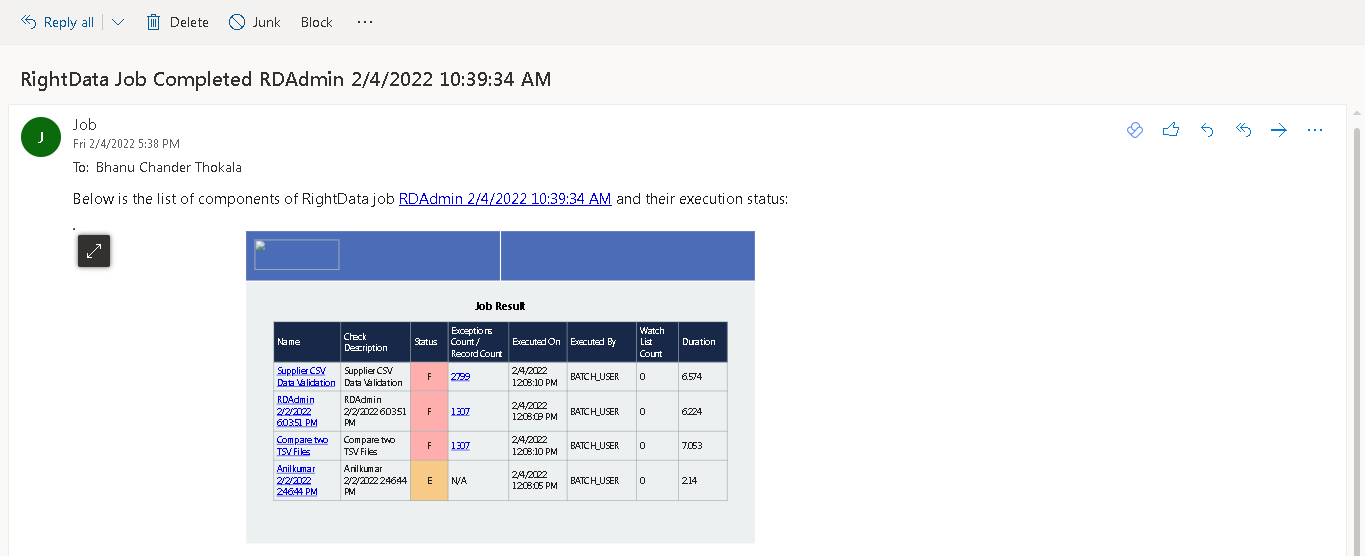This screenshot has height=556, width=1365.
Task: Click the Check Description column header
Action: pyautogui.click(x=375, y=342)
